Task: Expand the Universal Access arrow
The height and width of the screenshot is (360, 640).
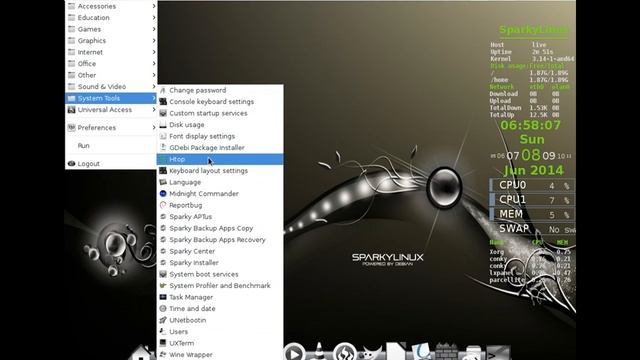Action: pyautogui.click(x=154, y=109)
